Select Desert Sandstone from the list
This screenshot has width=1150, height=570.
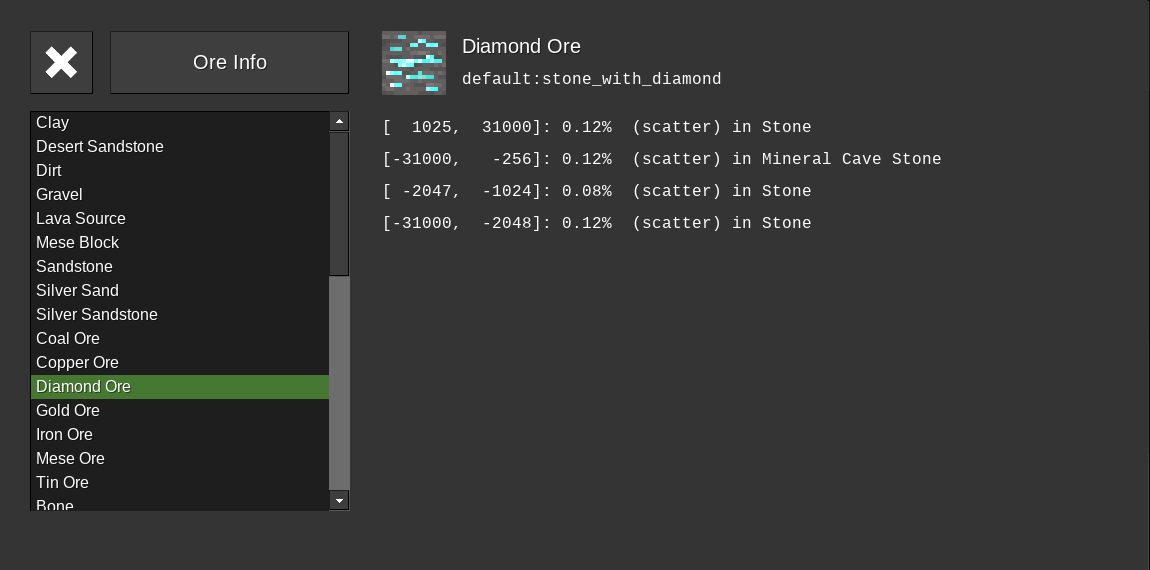click(x=99, y=147)
